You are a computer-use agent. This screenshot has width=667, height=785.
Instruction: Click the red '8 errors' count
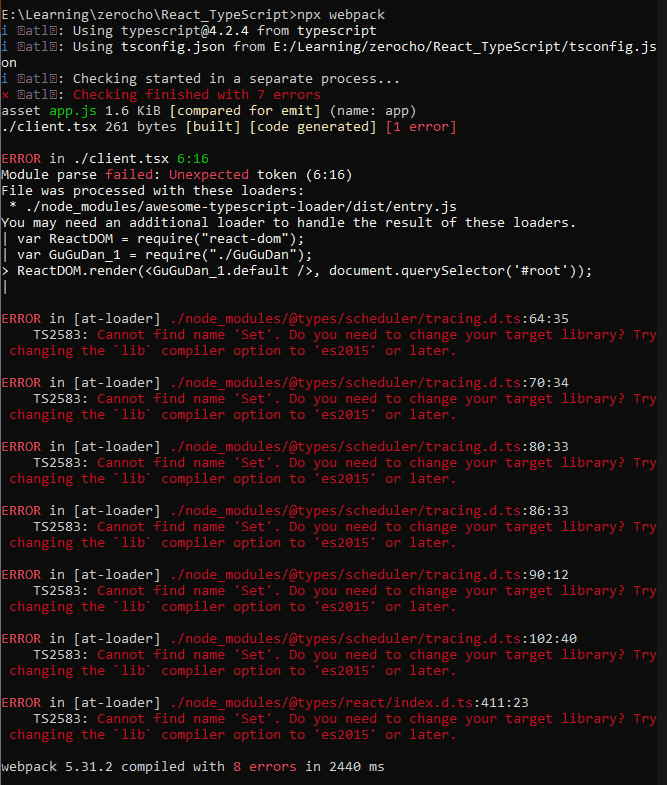click(x=264, y=767)
